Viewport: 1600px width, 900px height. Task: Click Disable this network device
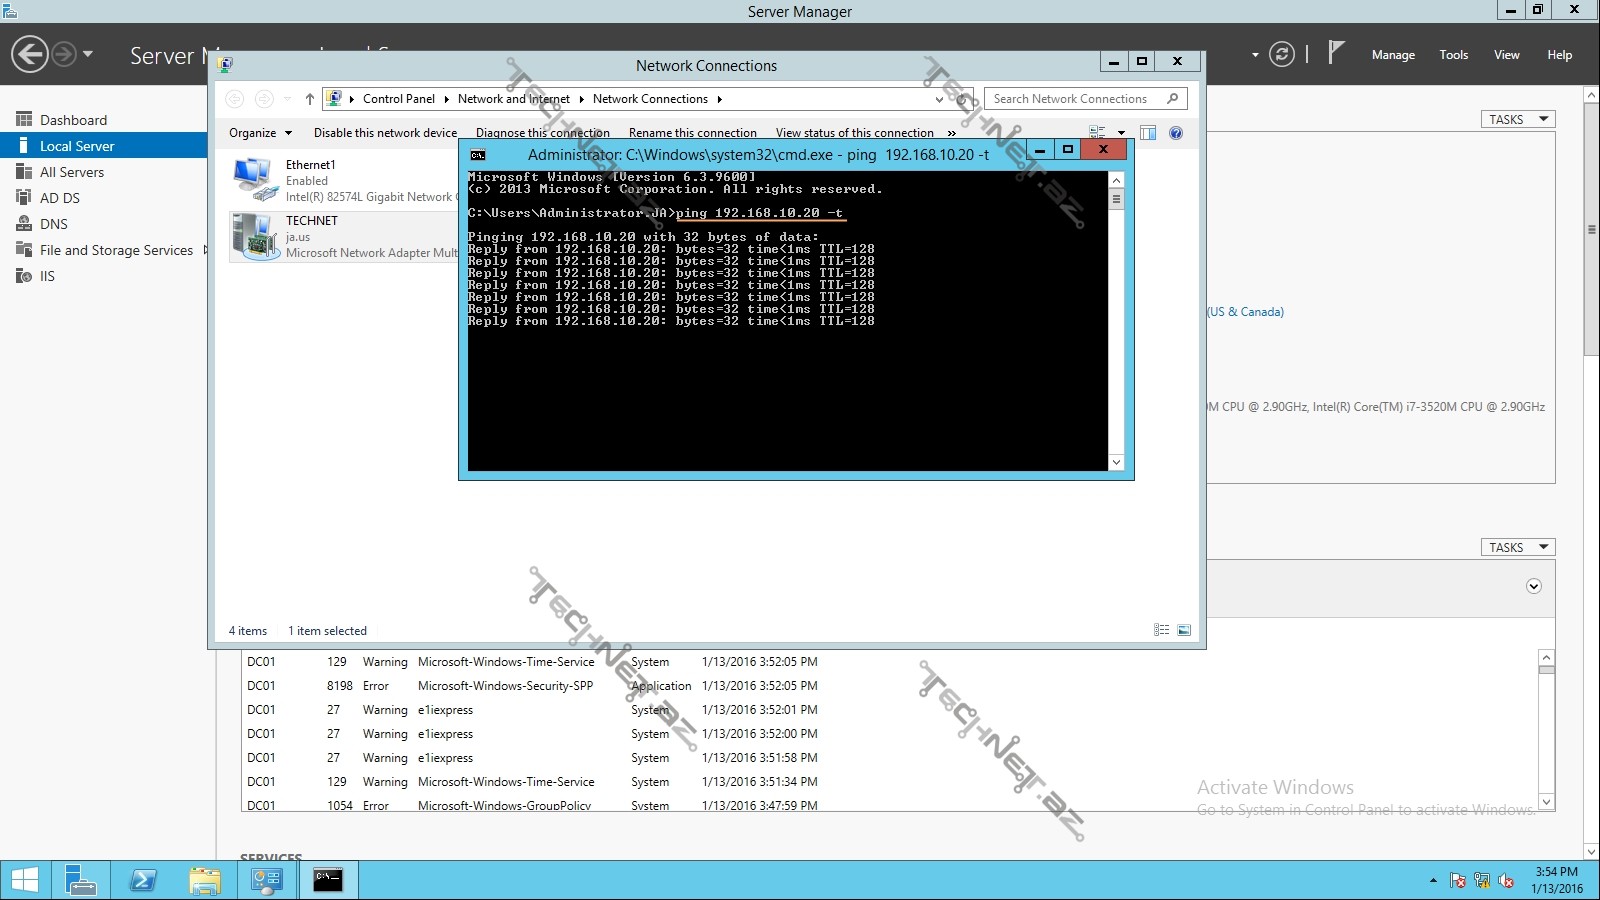pyautogui.click(x=385, y=133)
